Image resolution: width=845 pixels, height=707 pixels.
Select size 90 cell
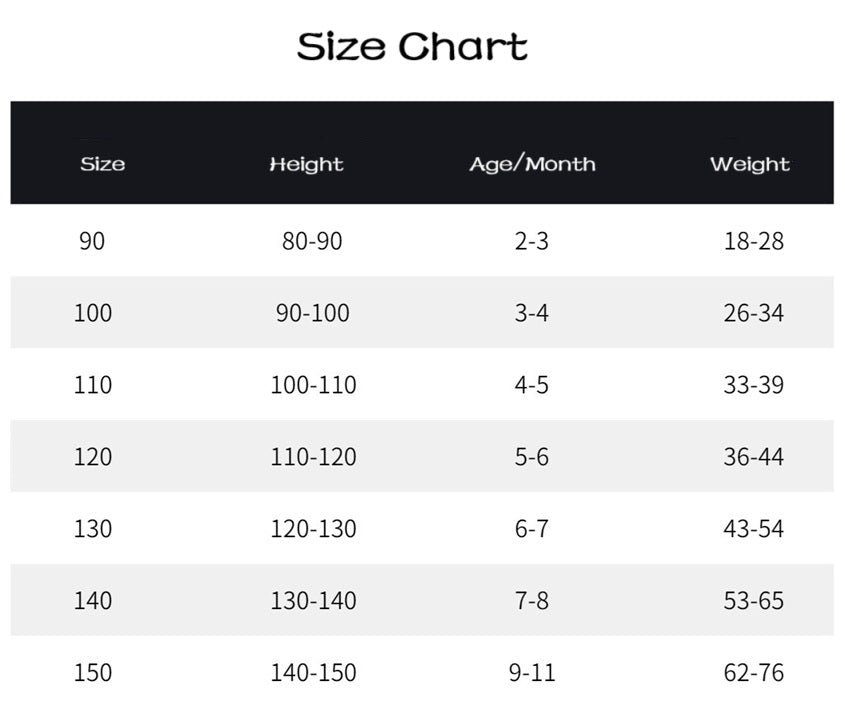click(x=91, y=241)
